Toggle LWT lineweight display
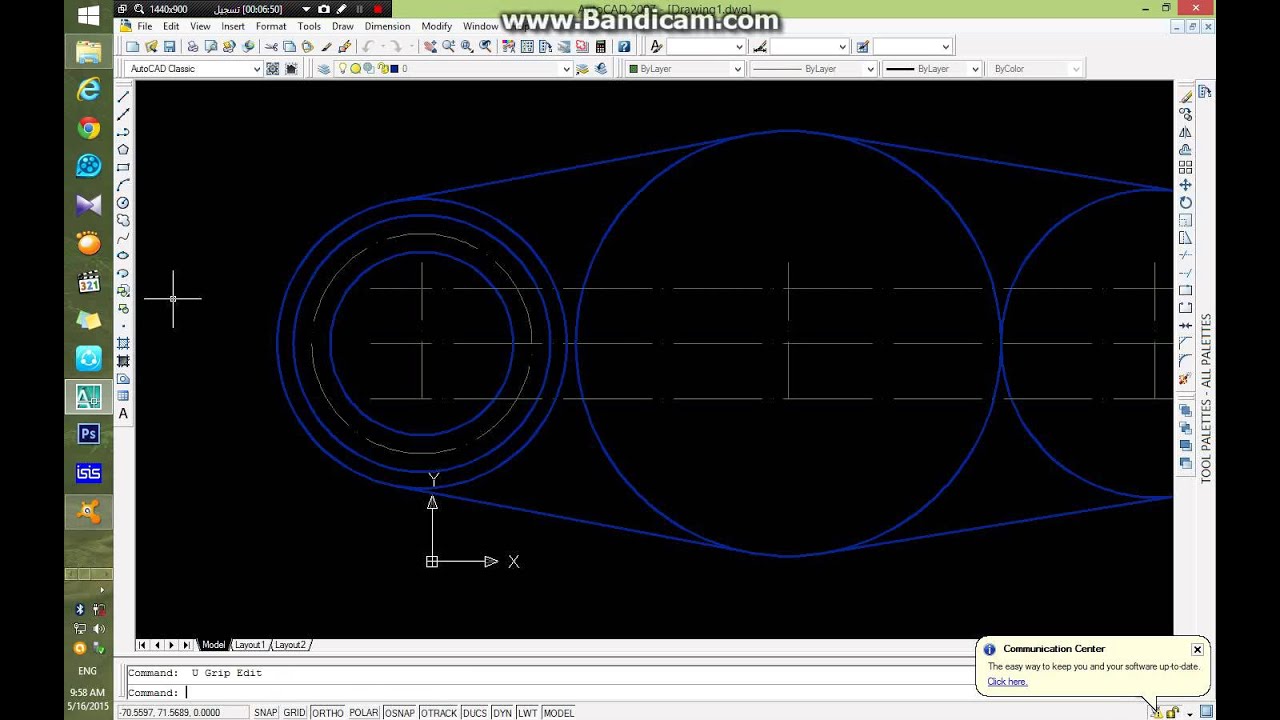This screenshot has height=720, width=1280. [x=527, y=713]
